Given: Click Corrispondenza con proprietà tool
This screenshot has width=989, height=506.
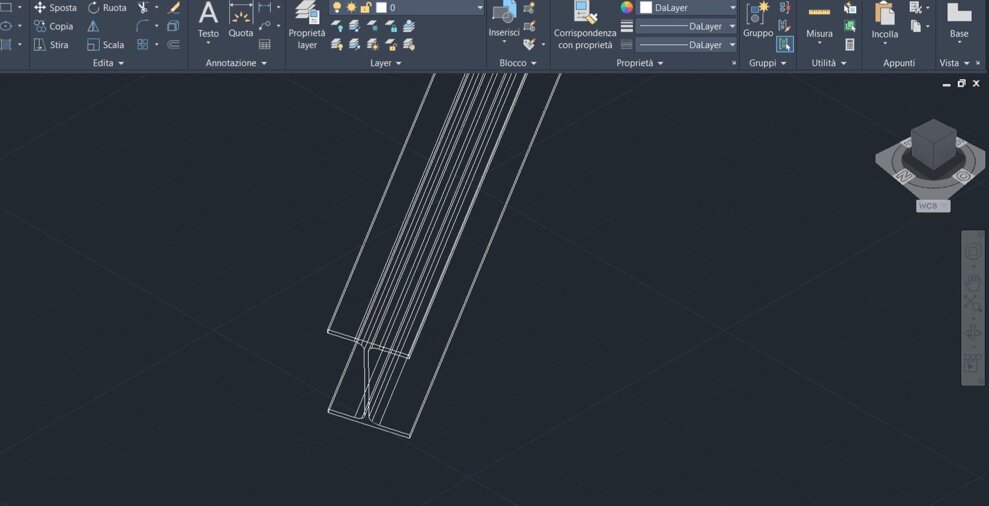Looking at the screenshot, I should (585, 25).
